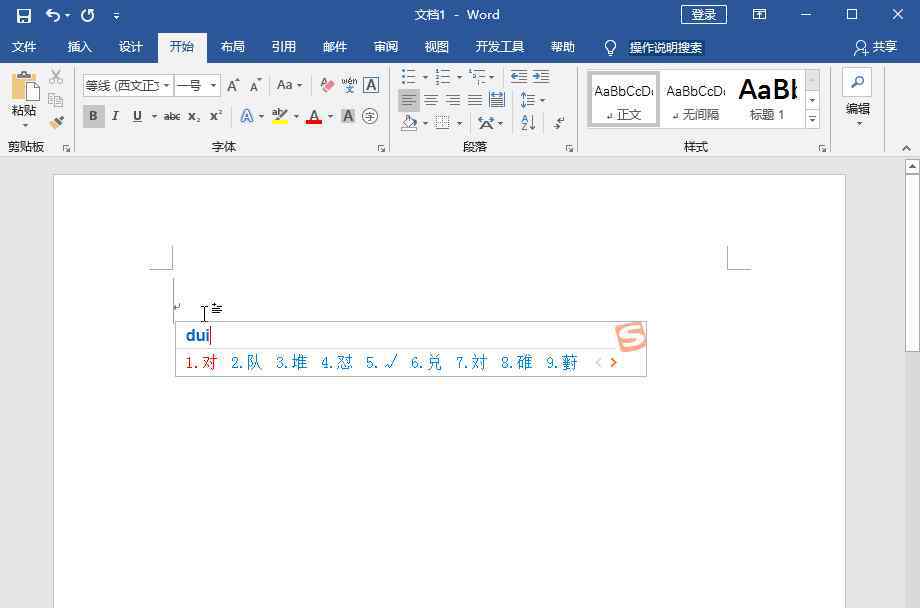Increase font size with A up icon
This screenshot has width=920, height=608.
pyautogui.click(x=233, y=86)
